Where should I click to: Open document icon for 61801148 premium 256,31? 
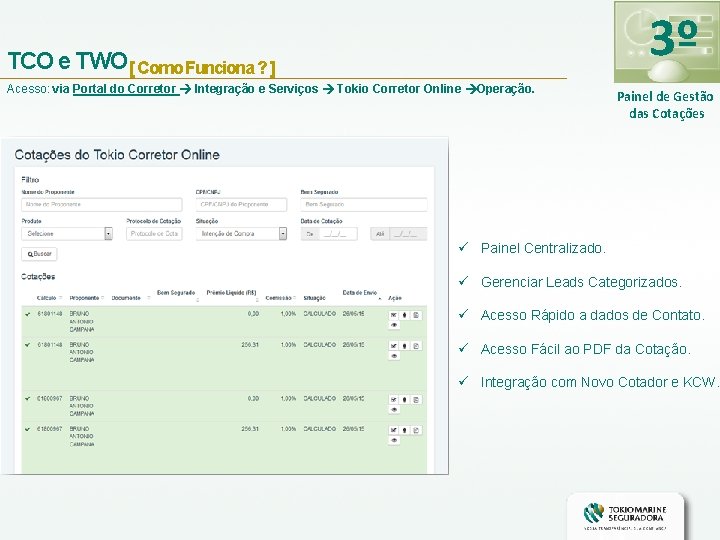416,346
